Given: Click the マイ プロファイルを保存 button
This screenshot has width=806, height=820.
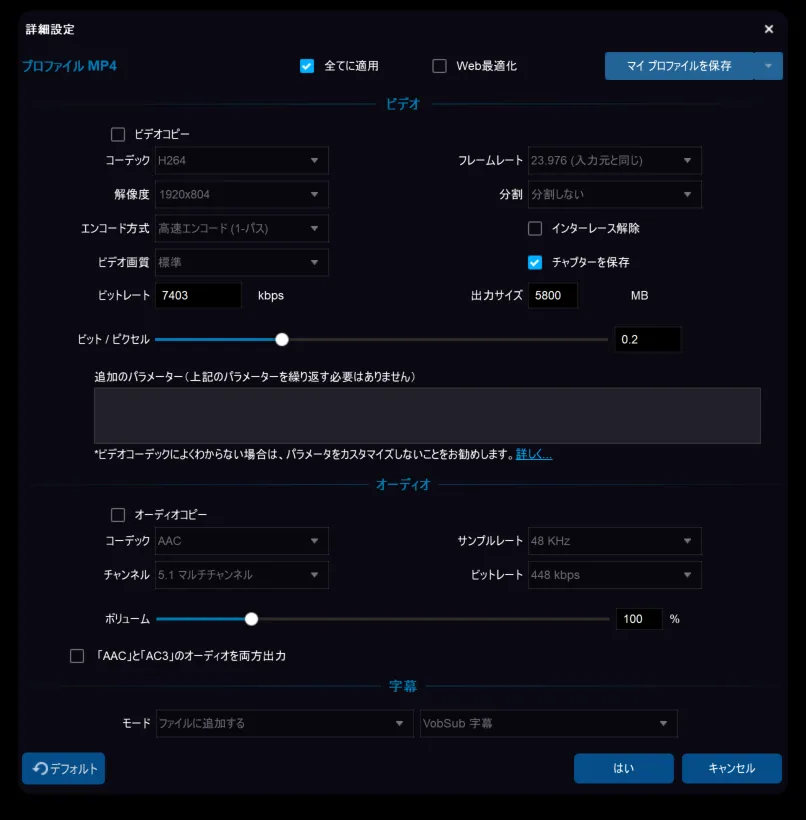Looking at the screenshot, I should [679, 66].
